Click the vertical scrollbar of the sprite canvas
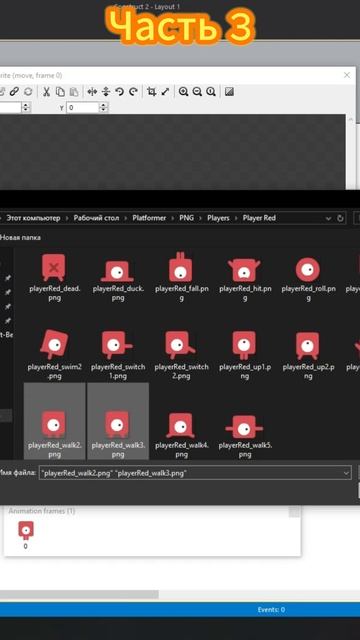The width and height of the screenshot is (360, 640). point(350,152)
